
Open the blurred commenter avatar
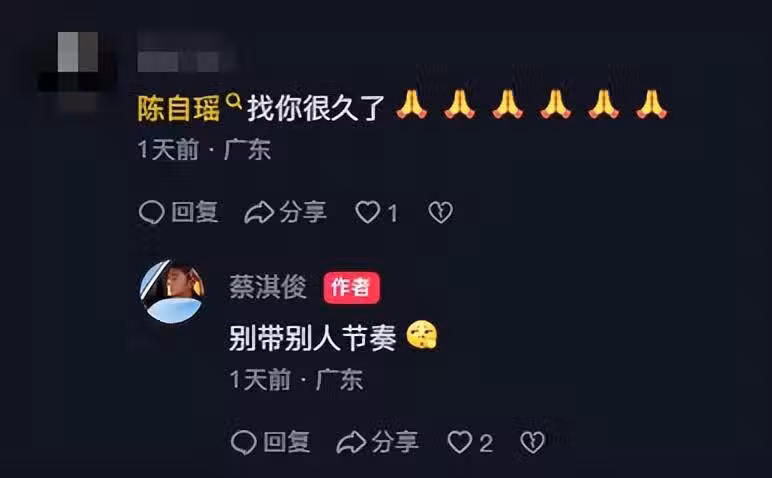coord(77,63)
